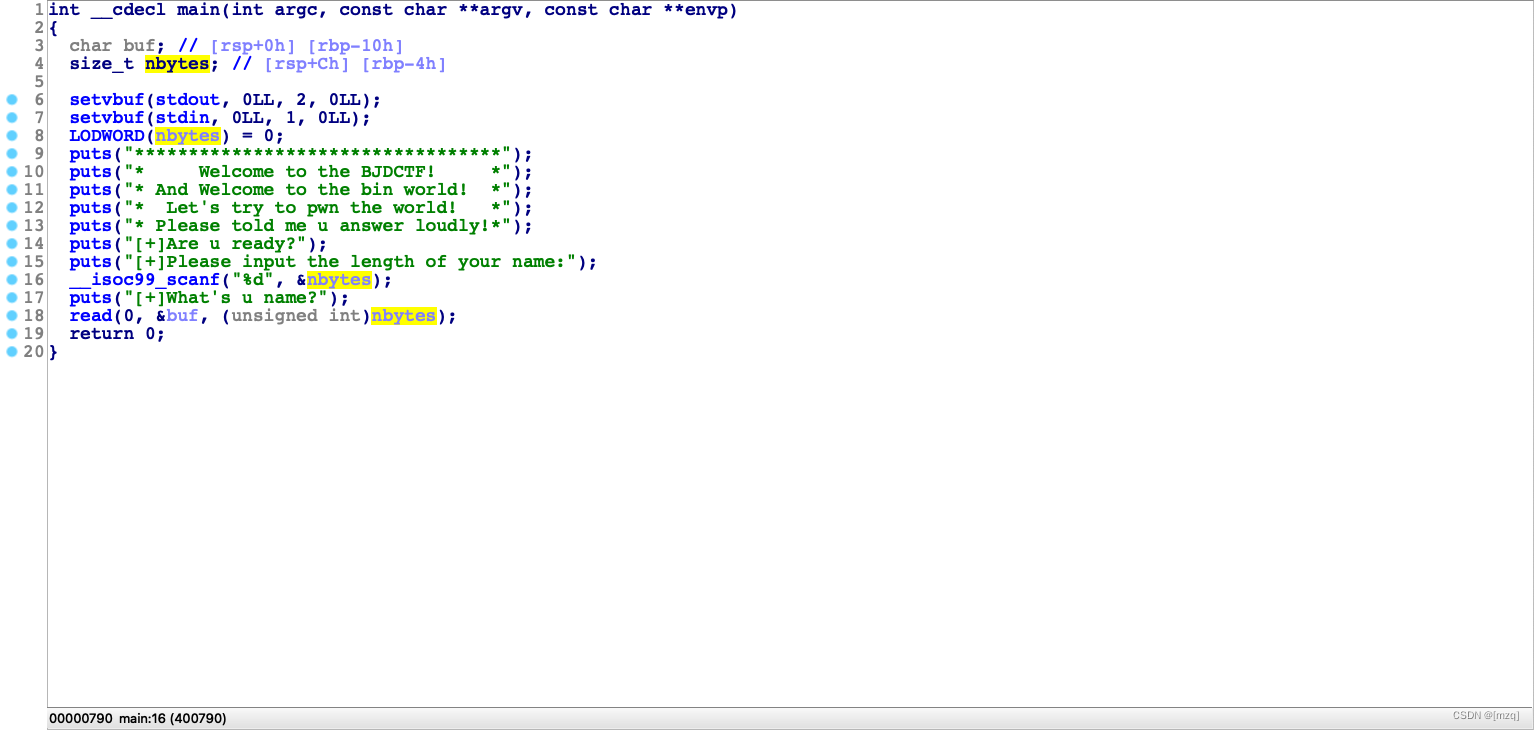
Task: Click the __isoc99_scanf function call
Action: point(145,280)
